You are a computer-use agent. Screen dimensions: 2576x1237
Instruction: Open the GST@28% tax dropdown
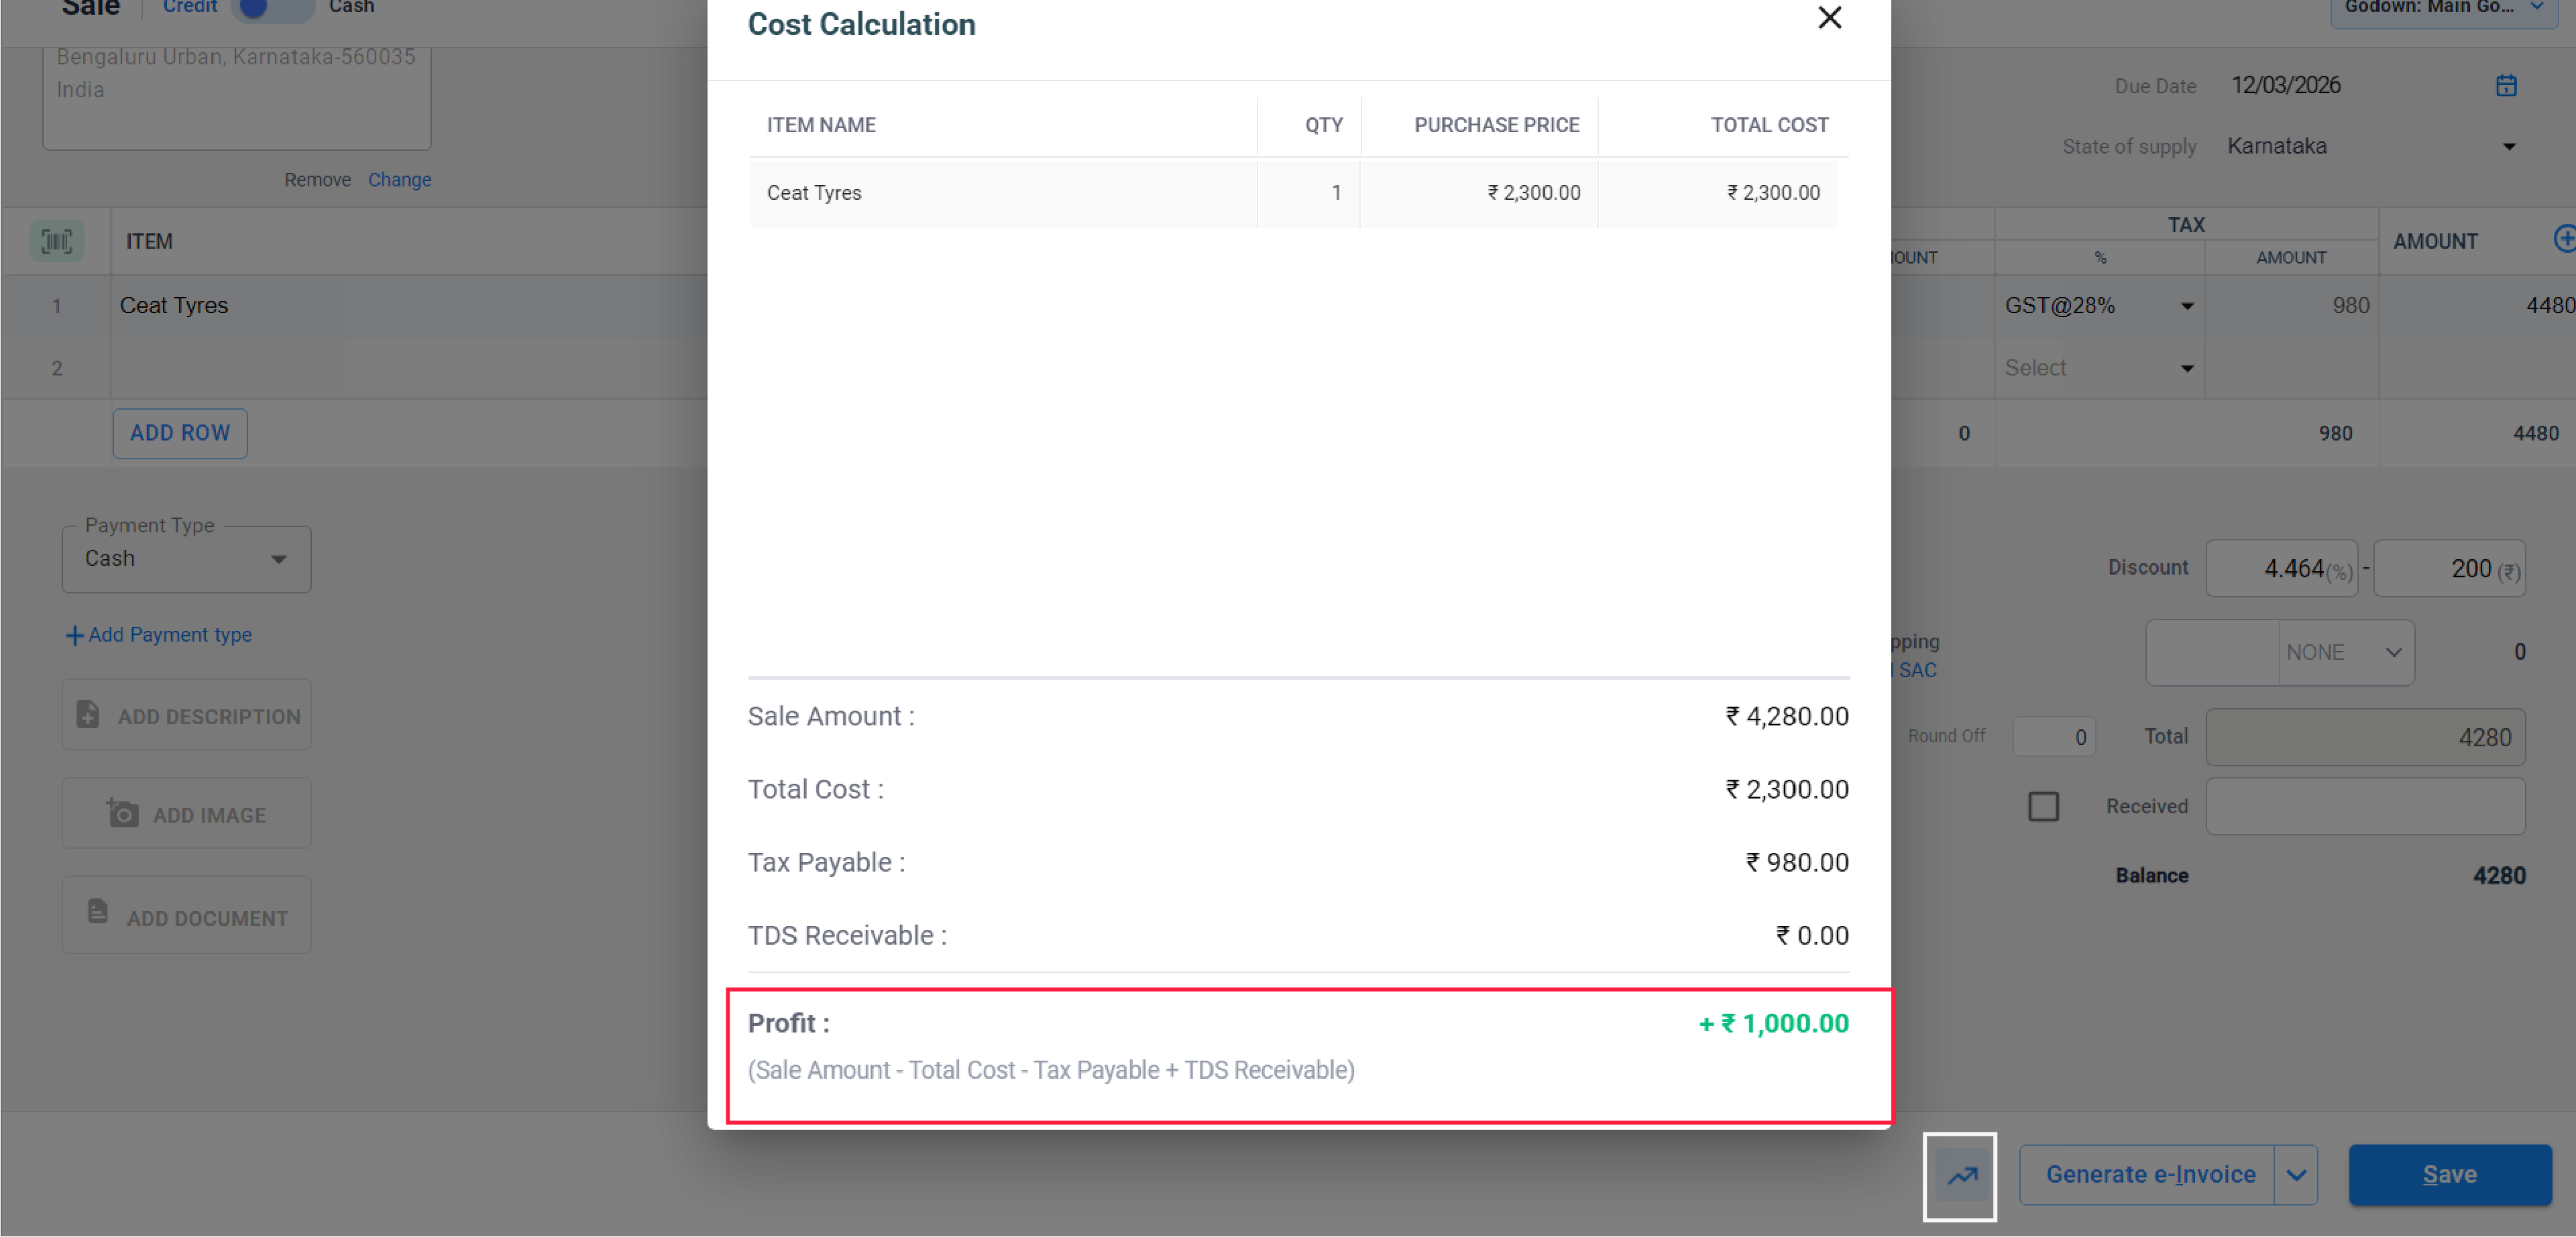[x=2186, y=306]
